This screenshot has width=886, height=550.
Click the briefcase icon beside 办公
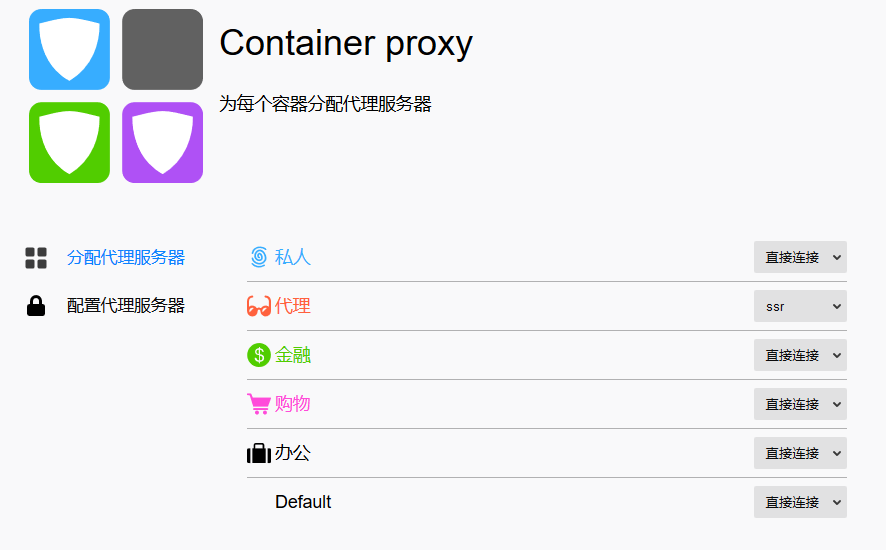click(259, 453)
